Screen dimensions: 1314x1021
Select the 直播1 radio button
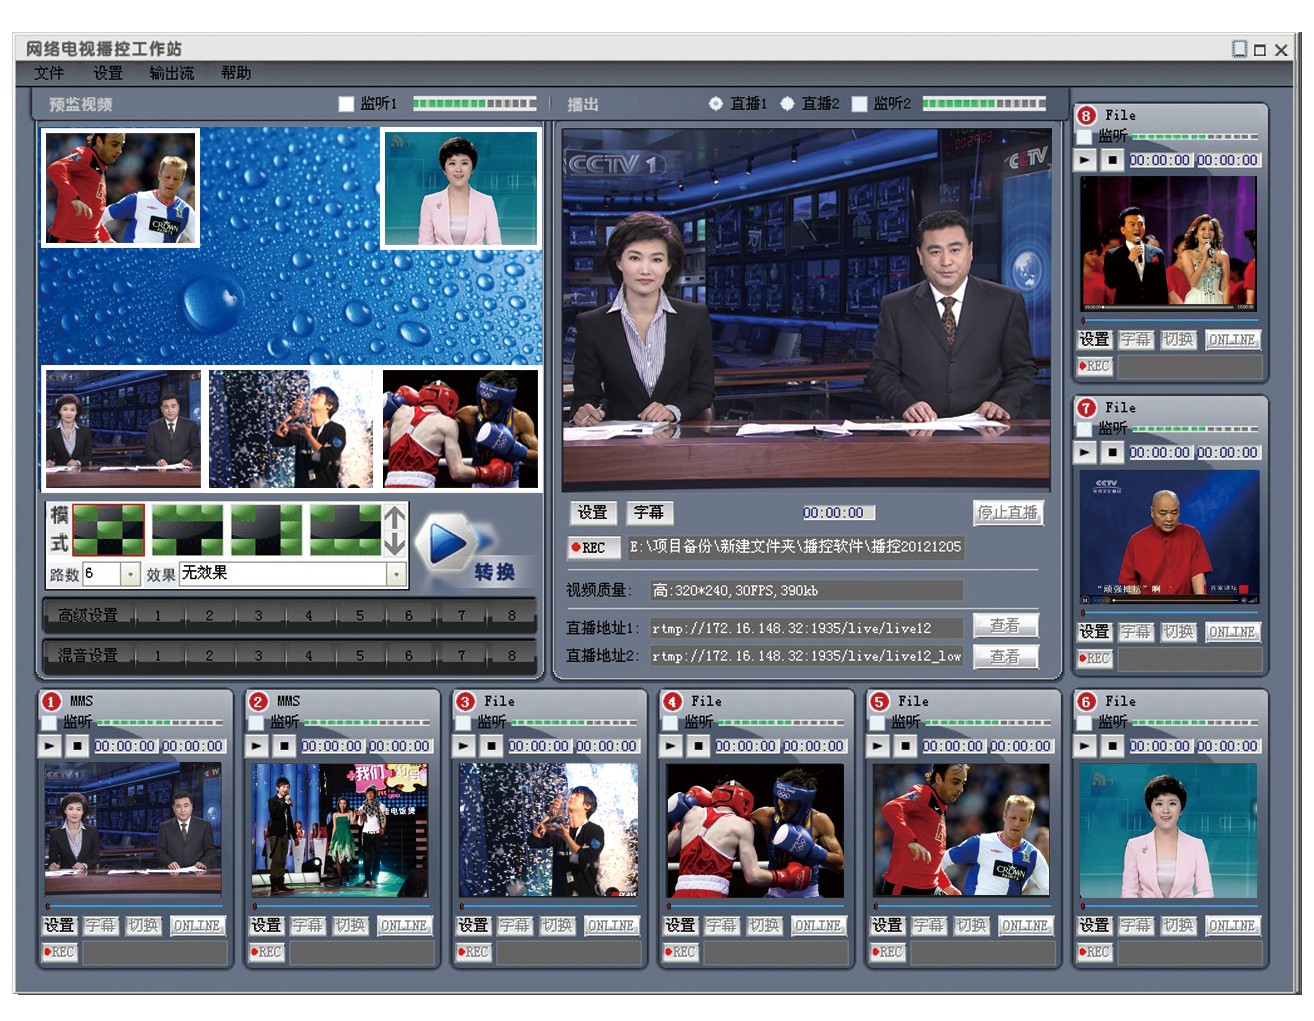[716, 104]
